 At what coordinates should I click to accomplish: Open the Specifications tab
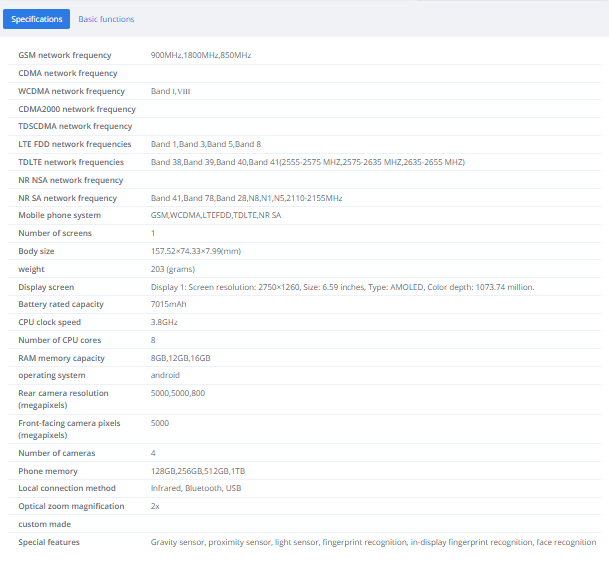tap(37, 19)
